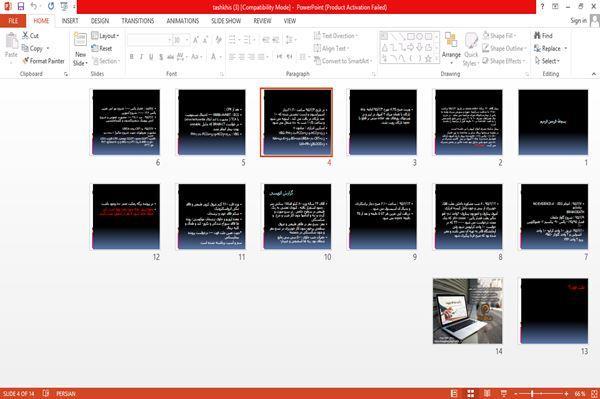The width and height of the screenshot is (600, 399).
Task: Switch to the SLIDE SHOW tab
Action: (226, 21)
